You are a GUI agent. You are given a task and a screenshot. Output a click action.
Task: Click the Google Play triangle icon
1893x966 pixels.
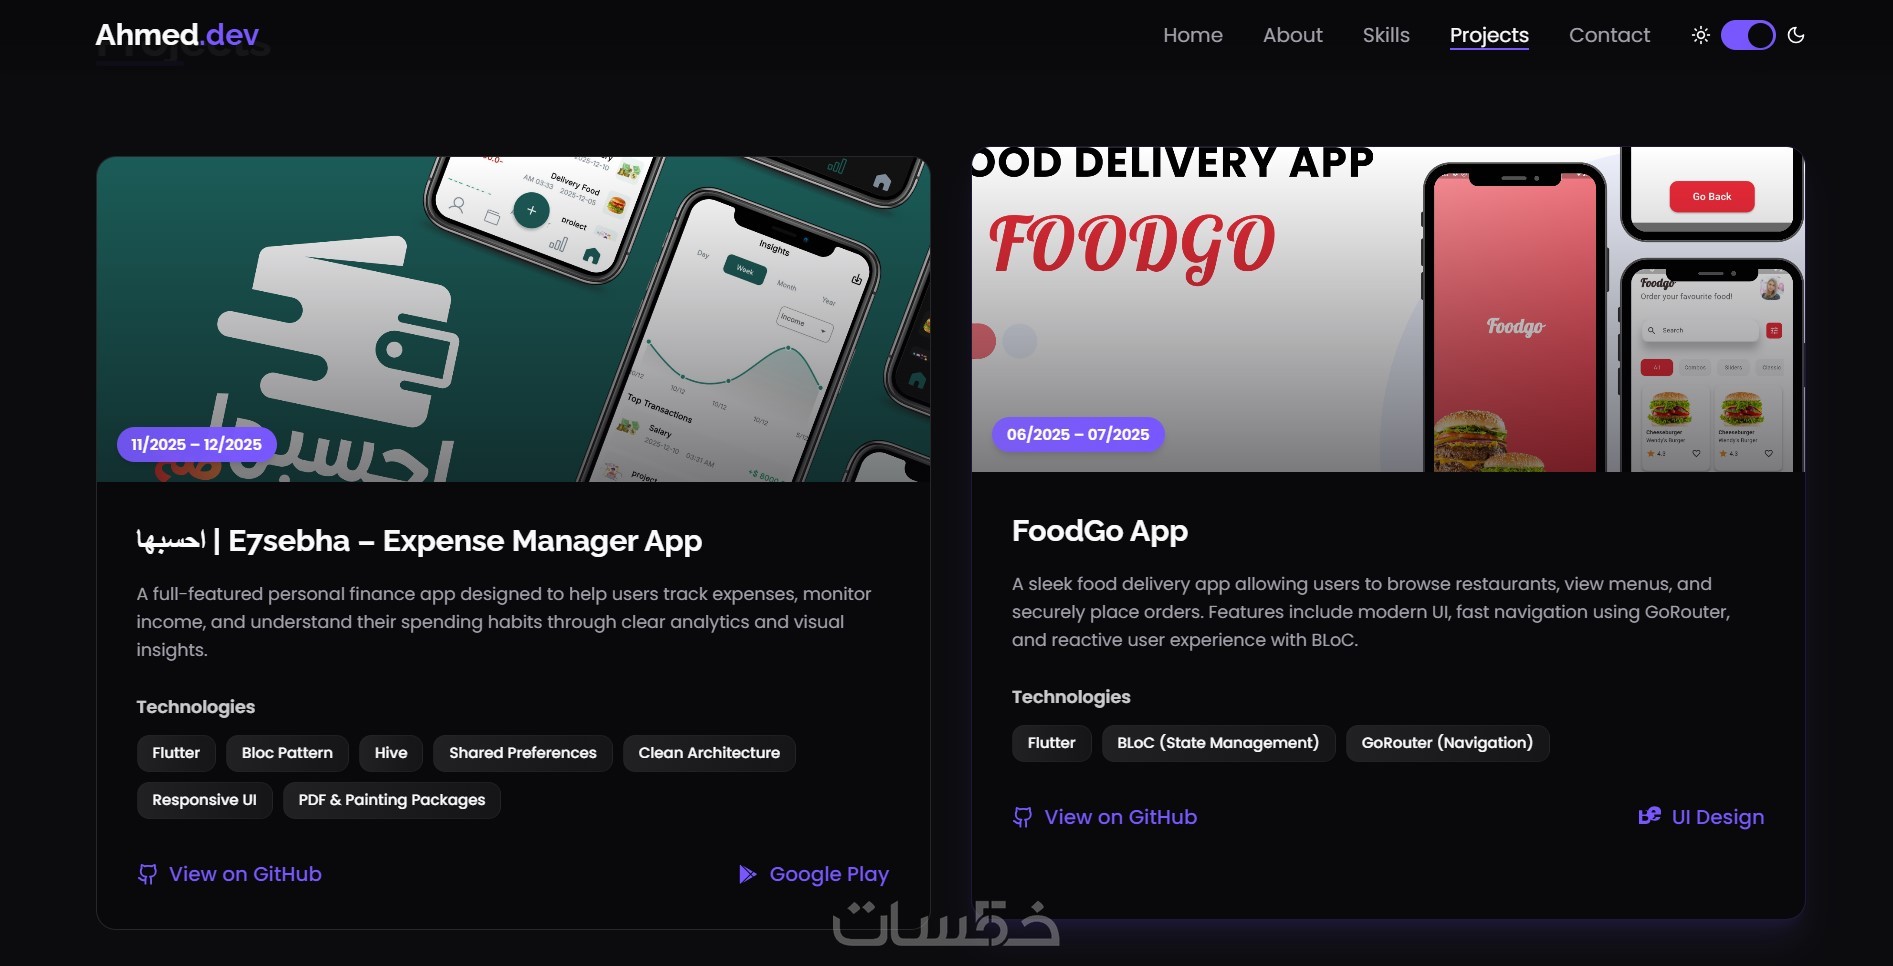747,874
